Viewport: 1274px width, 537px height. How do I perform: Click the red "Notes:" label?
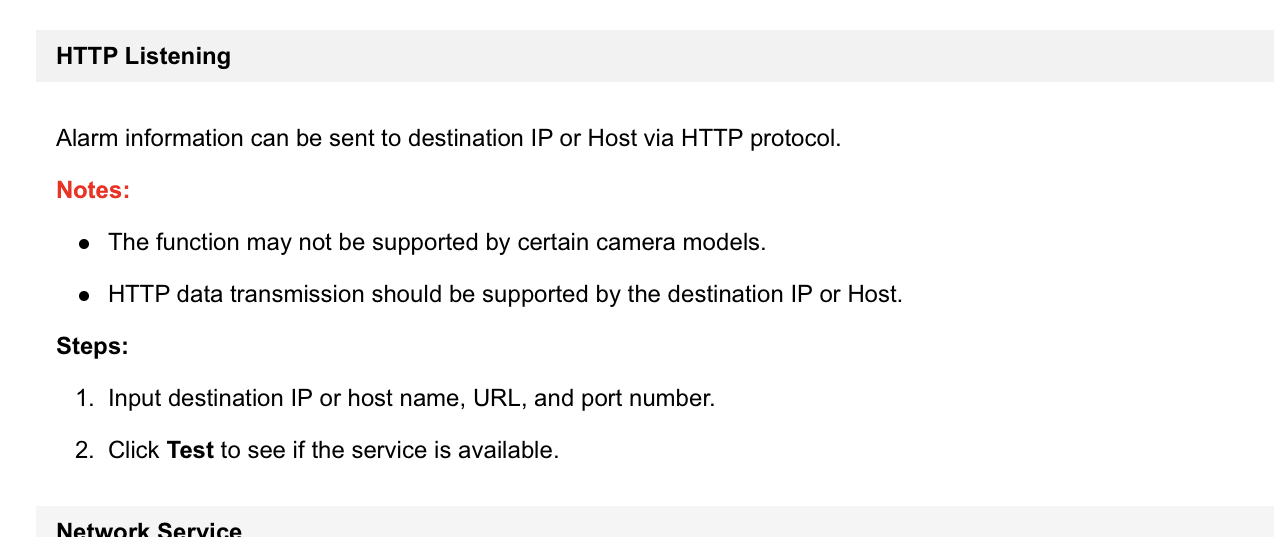[93, 190]
